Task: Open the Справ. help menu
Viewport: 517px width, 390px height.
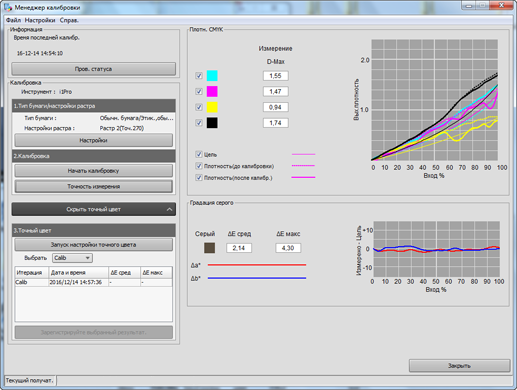Action: point(69,20)
